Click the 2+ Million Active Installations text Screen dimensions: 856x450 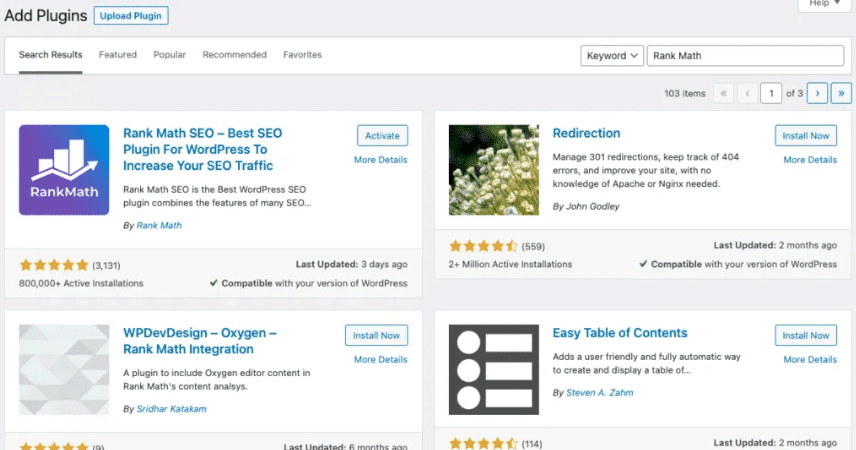(510, 264)
